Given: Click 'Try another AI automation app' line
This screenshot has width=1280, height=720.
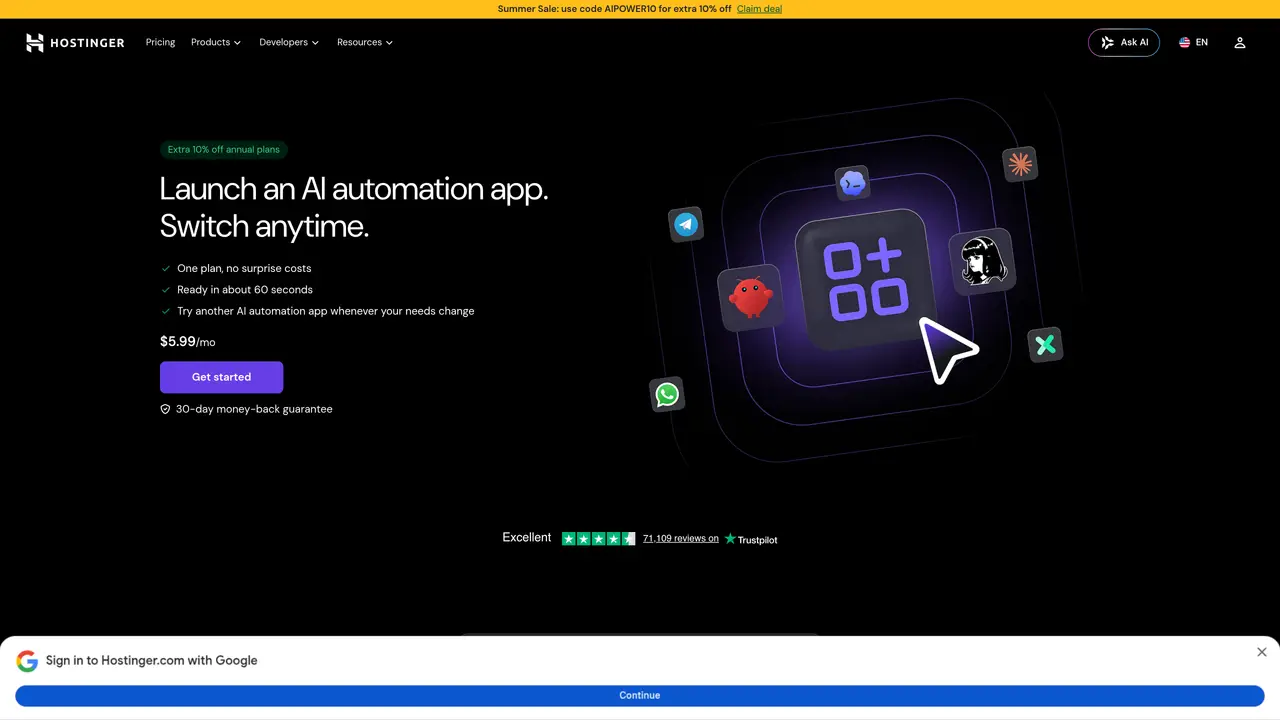Looking at the screenshot, I should tap(326, 311).
